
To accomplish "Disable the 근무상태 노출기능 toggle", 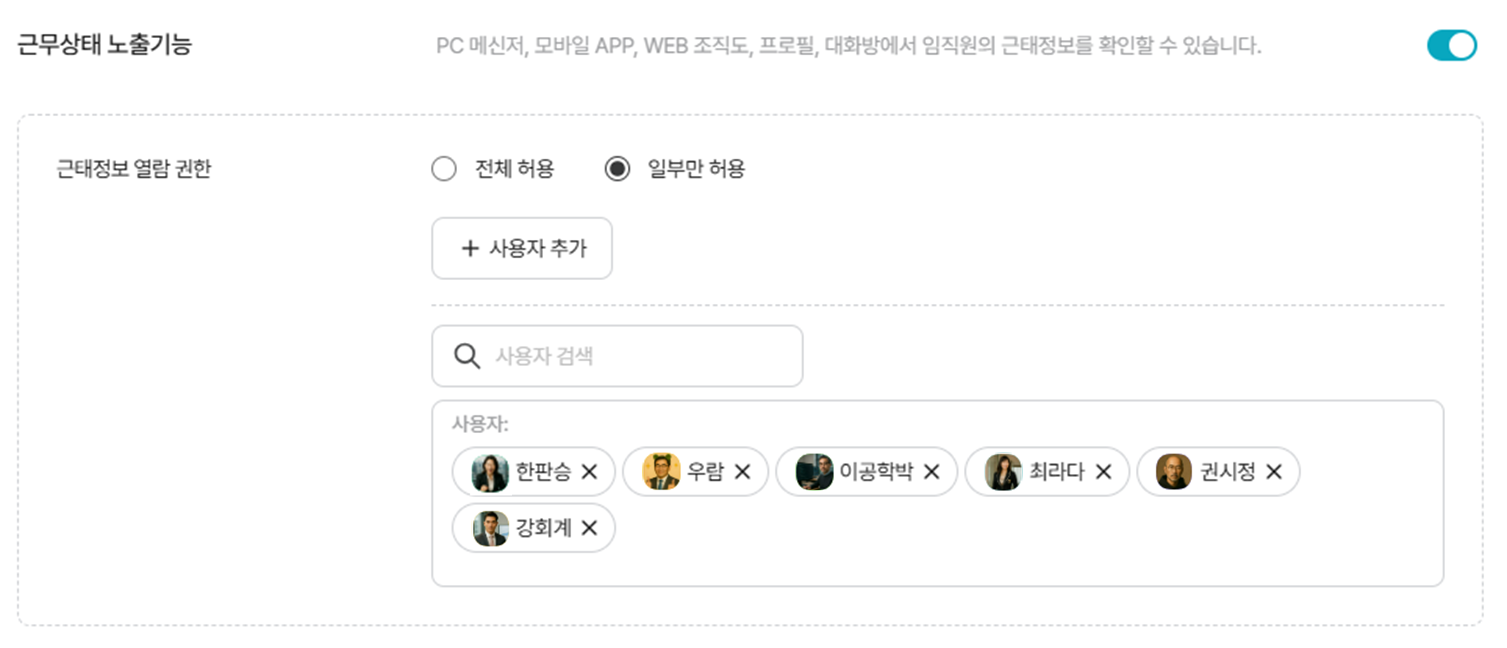I will pos(1451,46).
